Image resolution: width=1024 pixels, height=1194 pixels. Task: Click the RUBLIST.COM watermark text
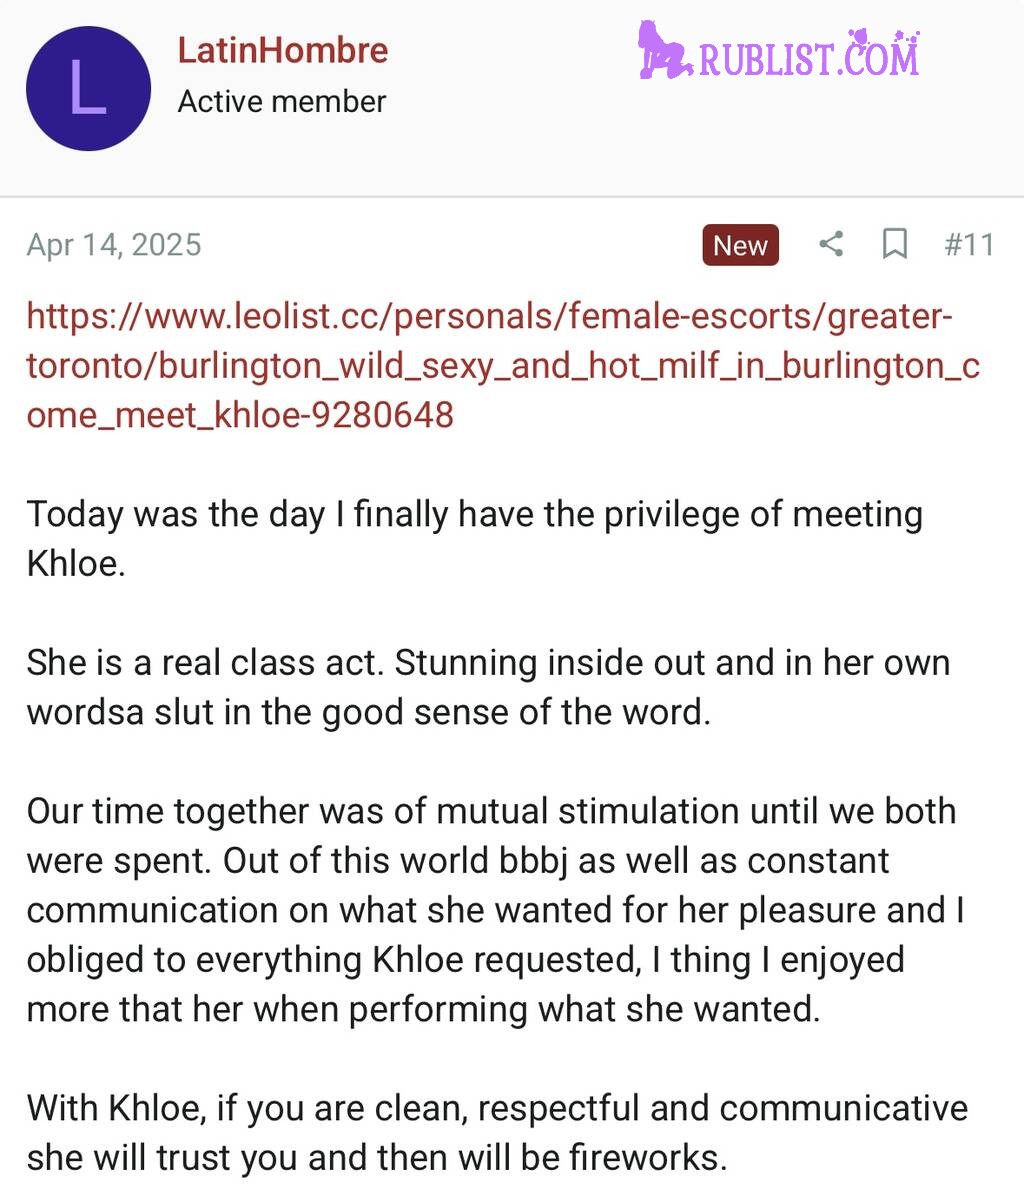pyautogui.click(x=808, y=59)
